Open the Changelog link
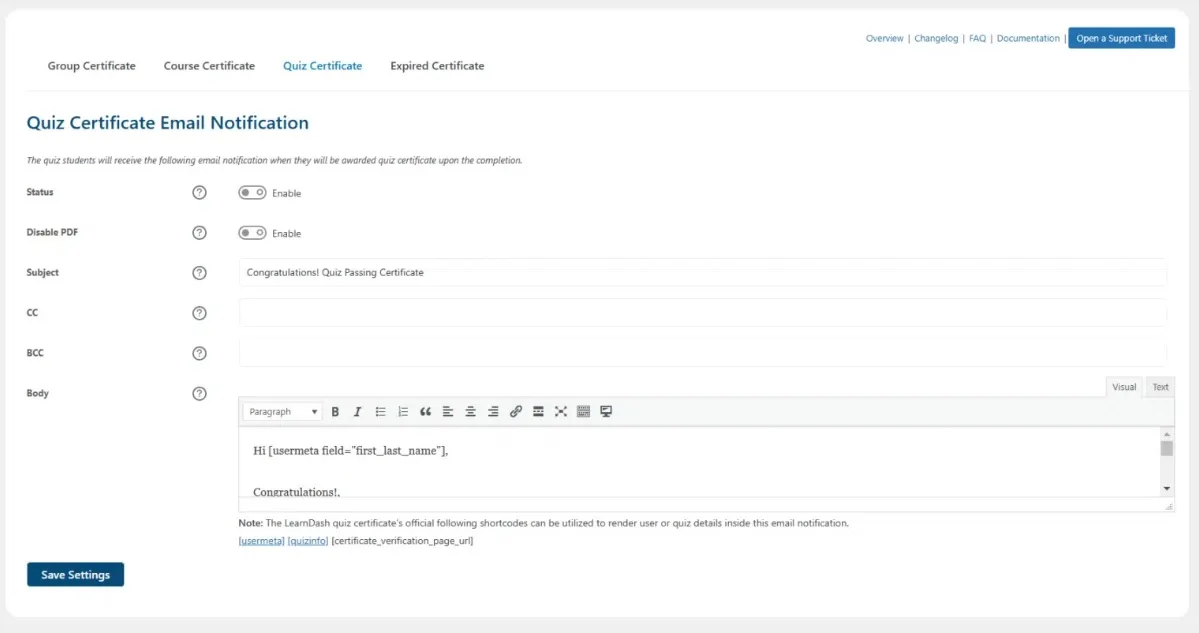Viewport: 1199px width, 633px height. [936, 38]
